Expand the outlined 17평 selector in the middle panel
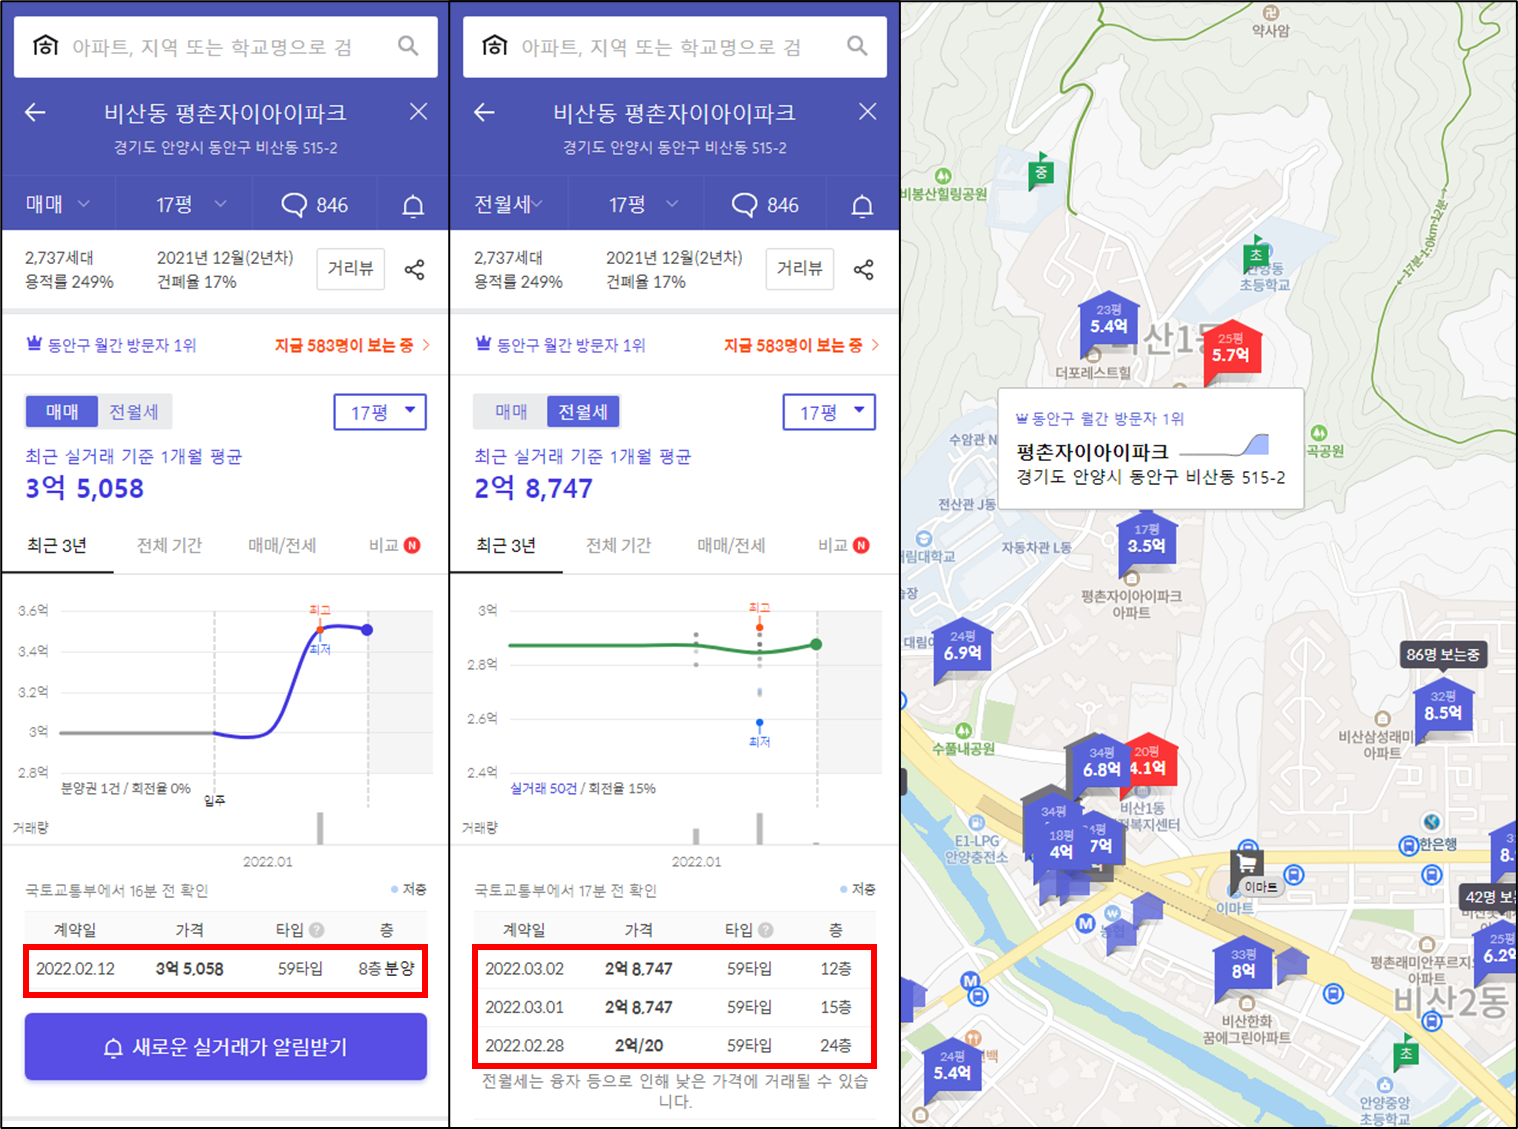Screen dimensions: 1518x1129 tap(829, 412)
